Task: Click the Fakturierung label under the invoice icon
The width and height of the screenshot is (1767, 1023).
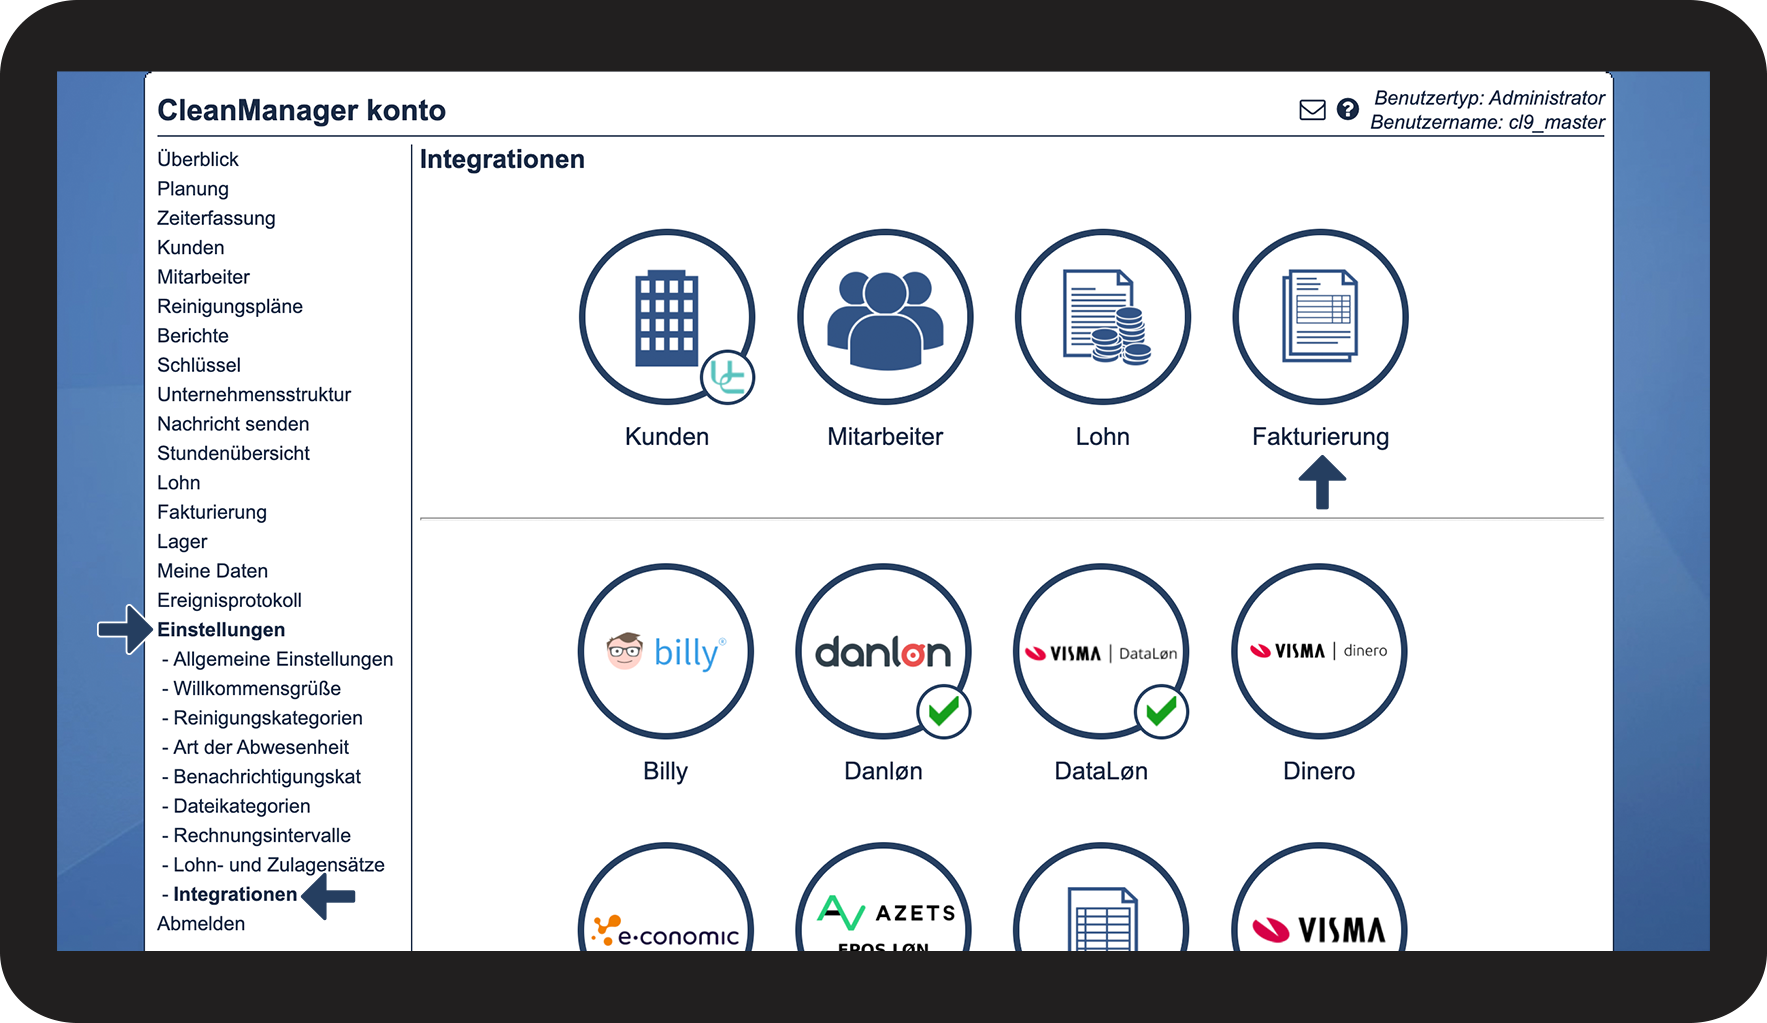Action: click(x=1321, y=437)
